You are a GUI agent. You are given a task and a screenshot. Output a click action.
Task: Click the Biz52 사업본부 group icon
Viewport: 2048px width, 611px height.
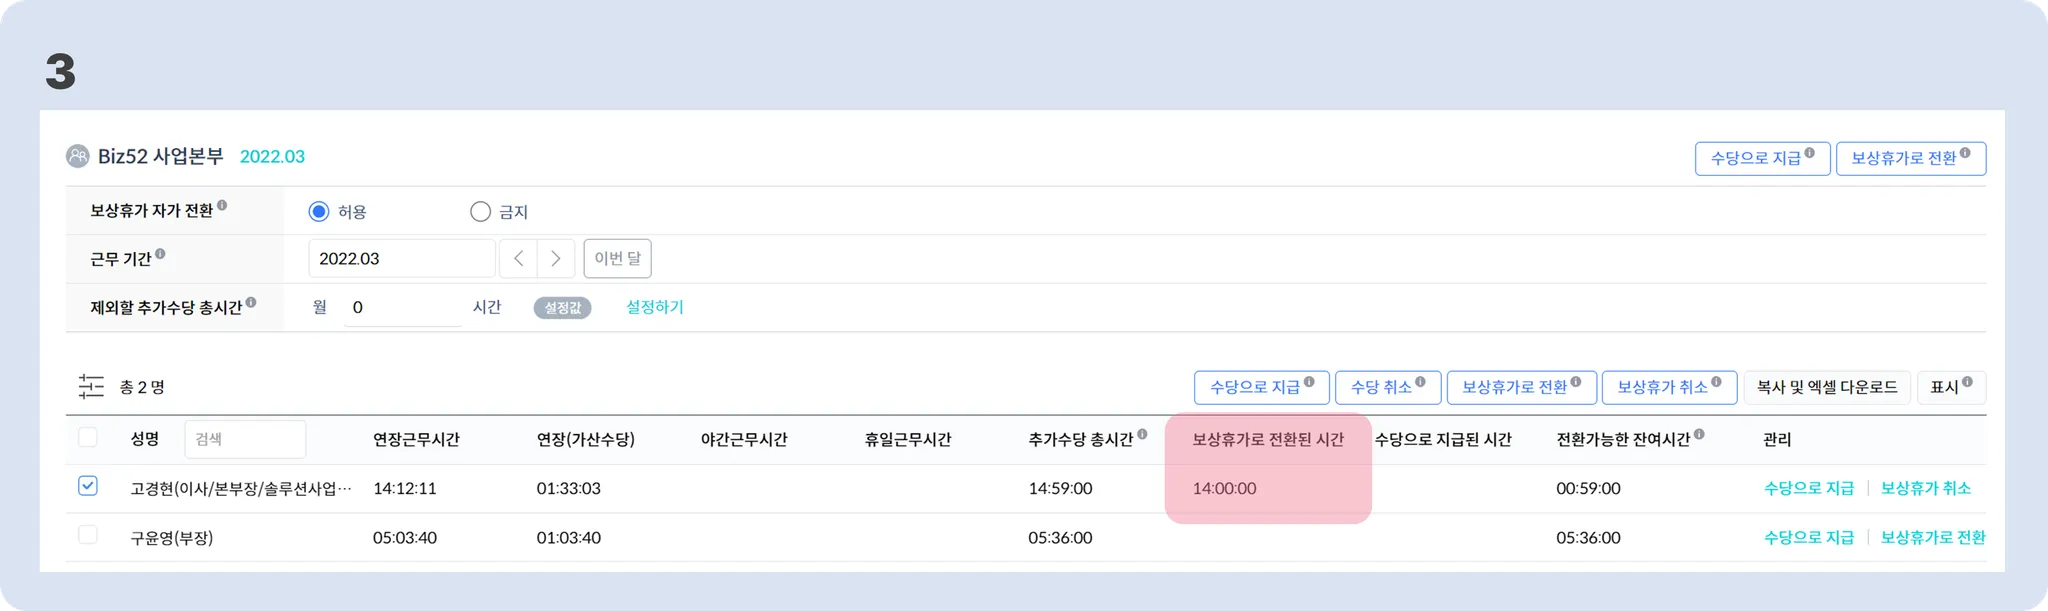pos(77,156)
